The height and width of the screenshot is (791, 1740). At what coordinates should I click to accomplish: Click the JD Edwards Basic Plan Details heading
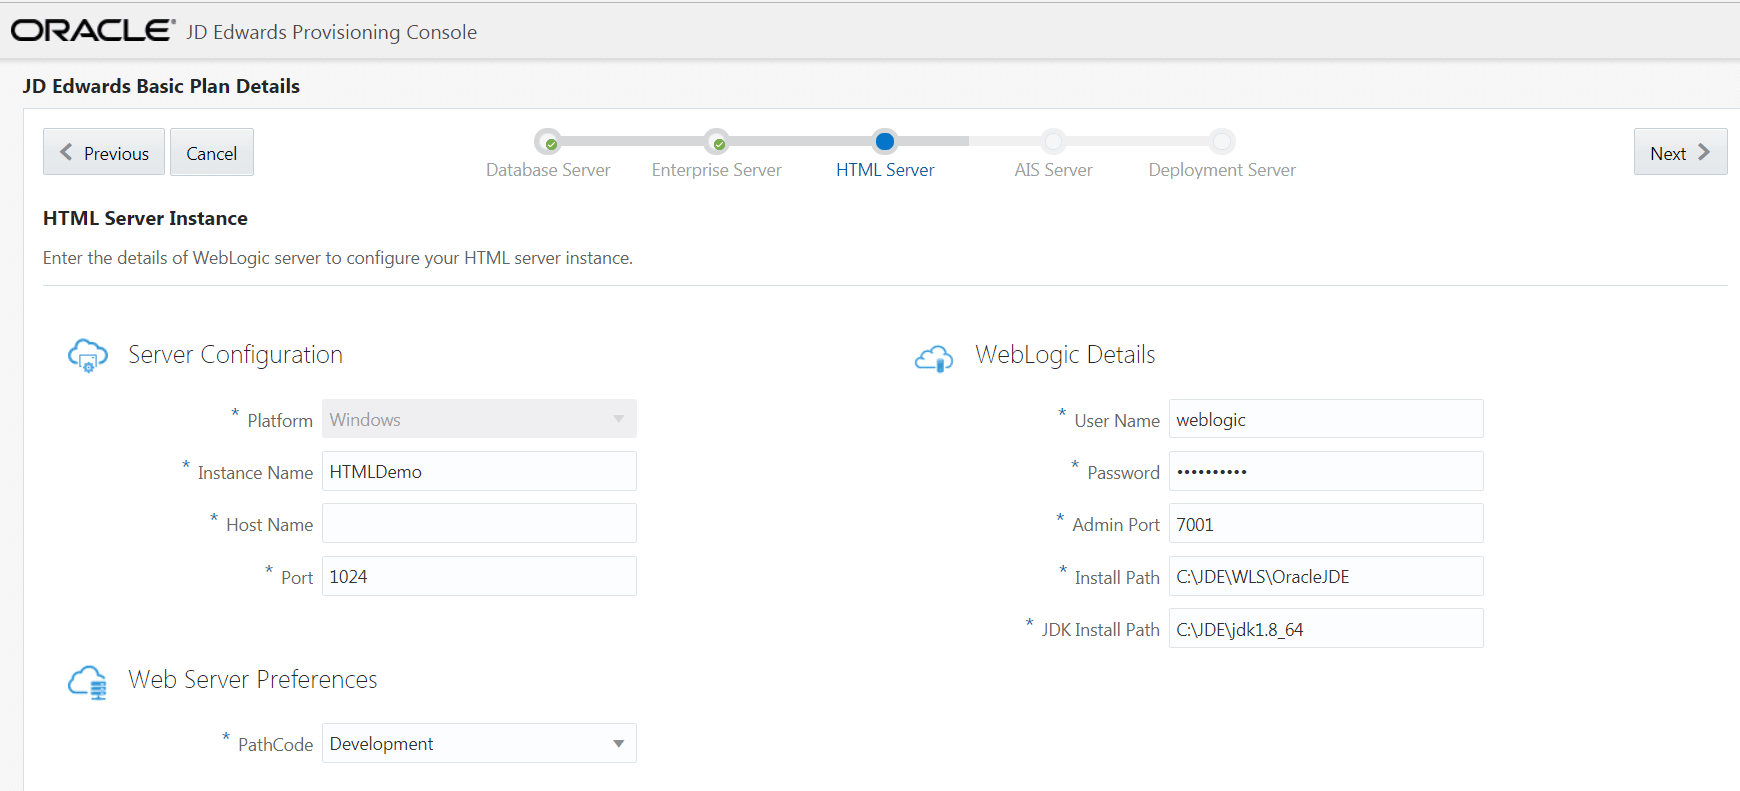[161, 86]
